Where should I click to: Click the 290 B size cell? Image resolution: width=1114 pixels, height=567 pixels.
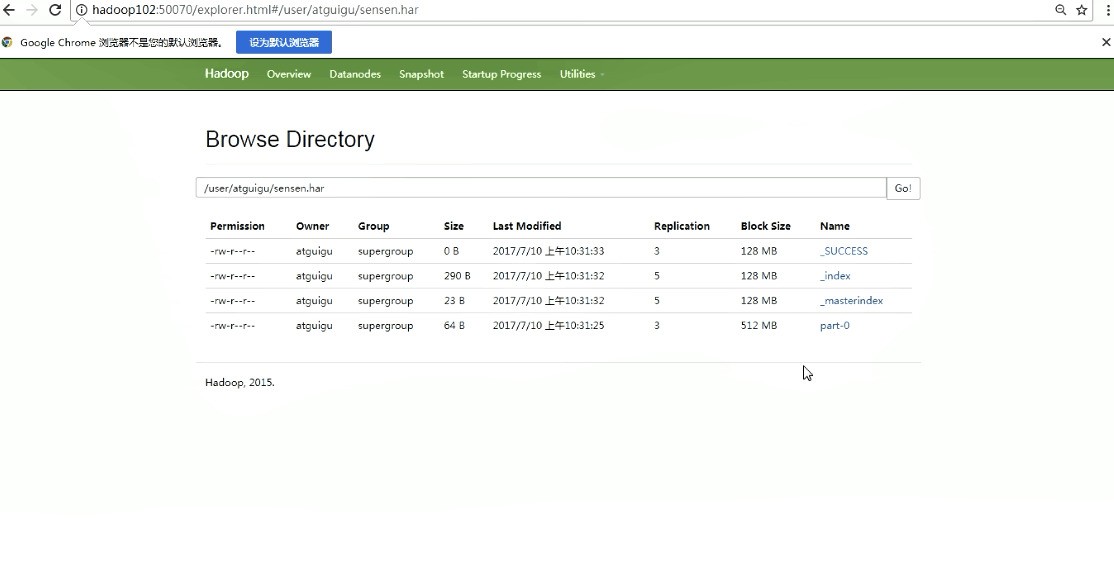(457, 276)
